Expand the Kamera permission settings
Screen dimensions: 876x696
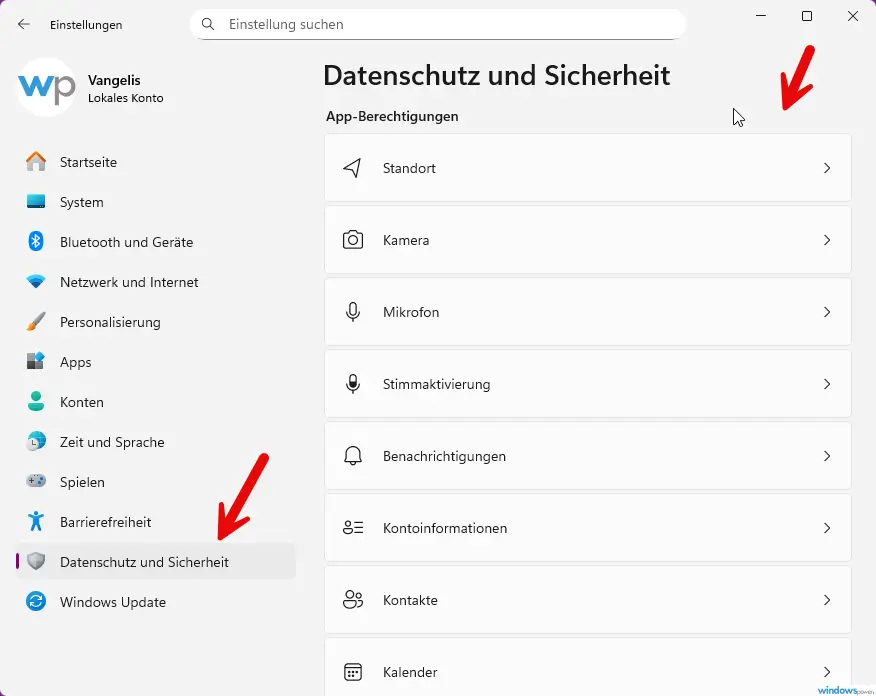click(827, 240)
